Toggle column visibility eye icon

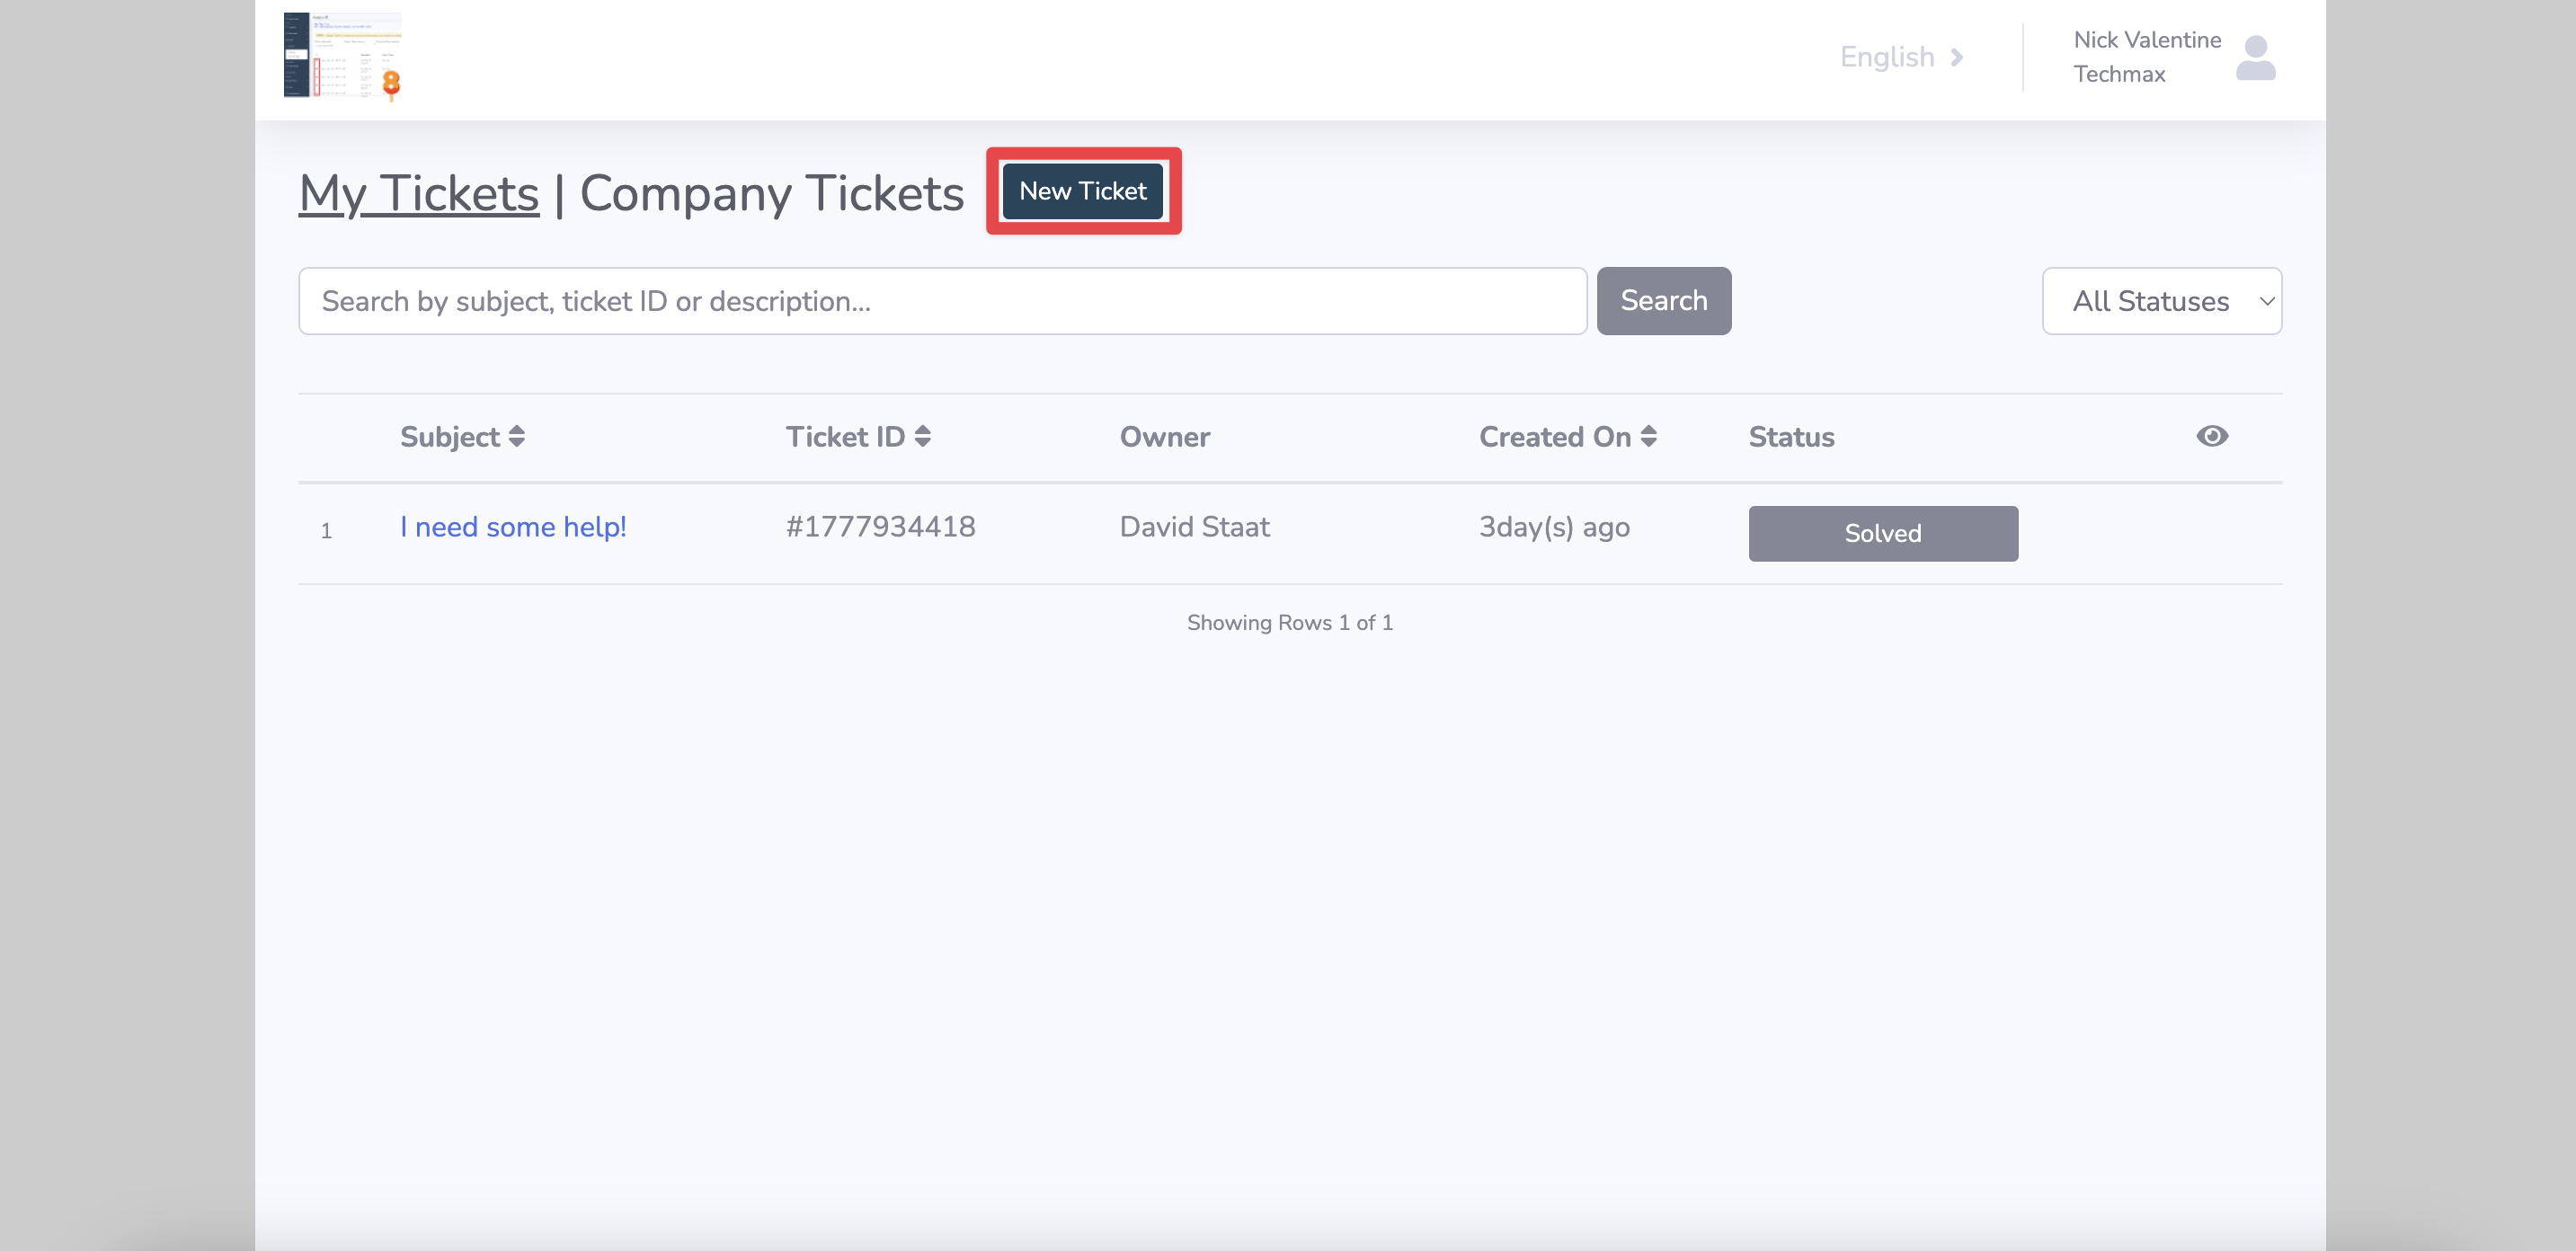coord(2211,436)
